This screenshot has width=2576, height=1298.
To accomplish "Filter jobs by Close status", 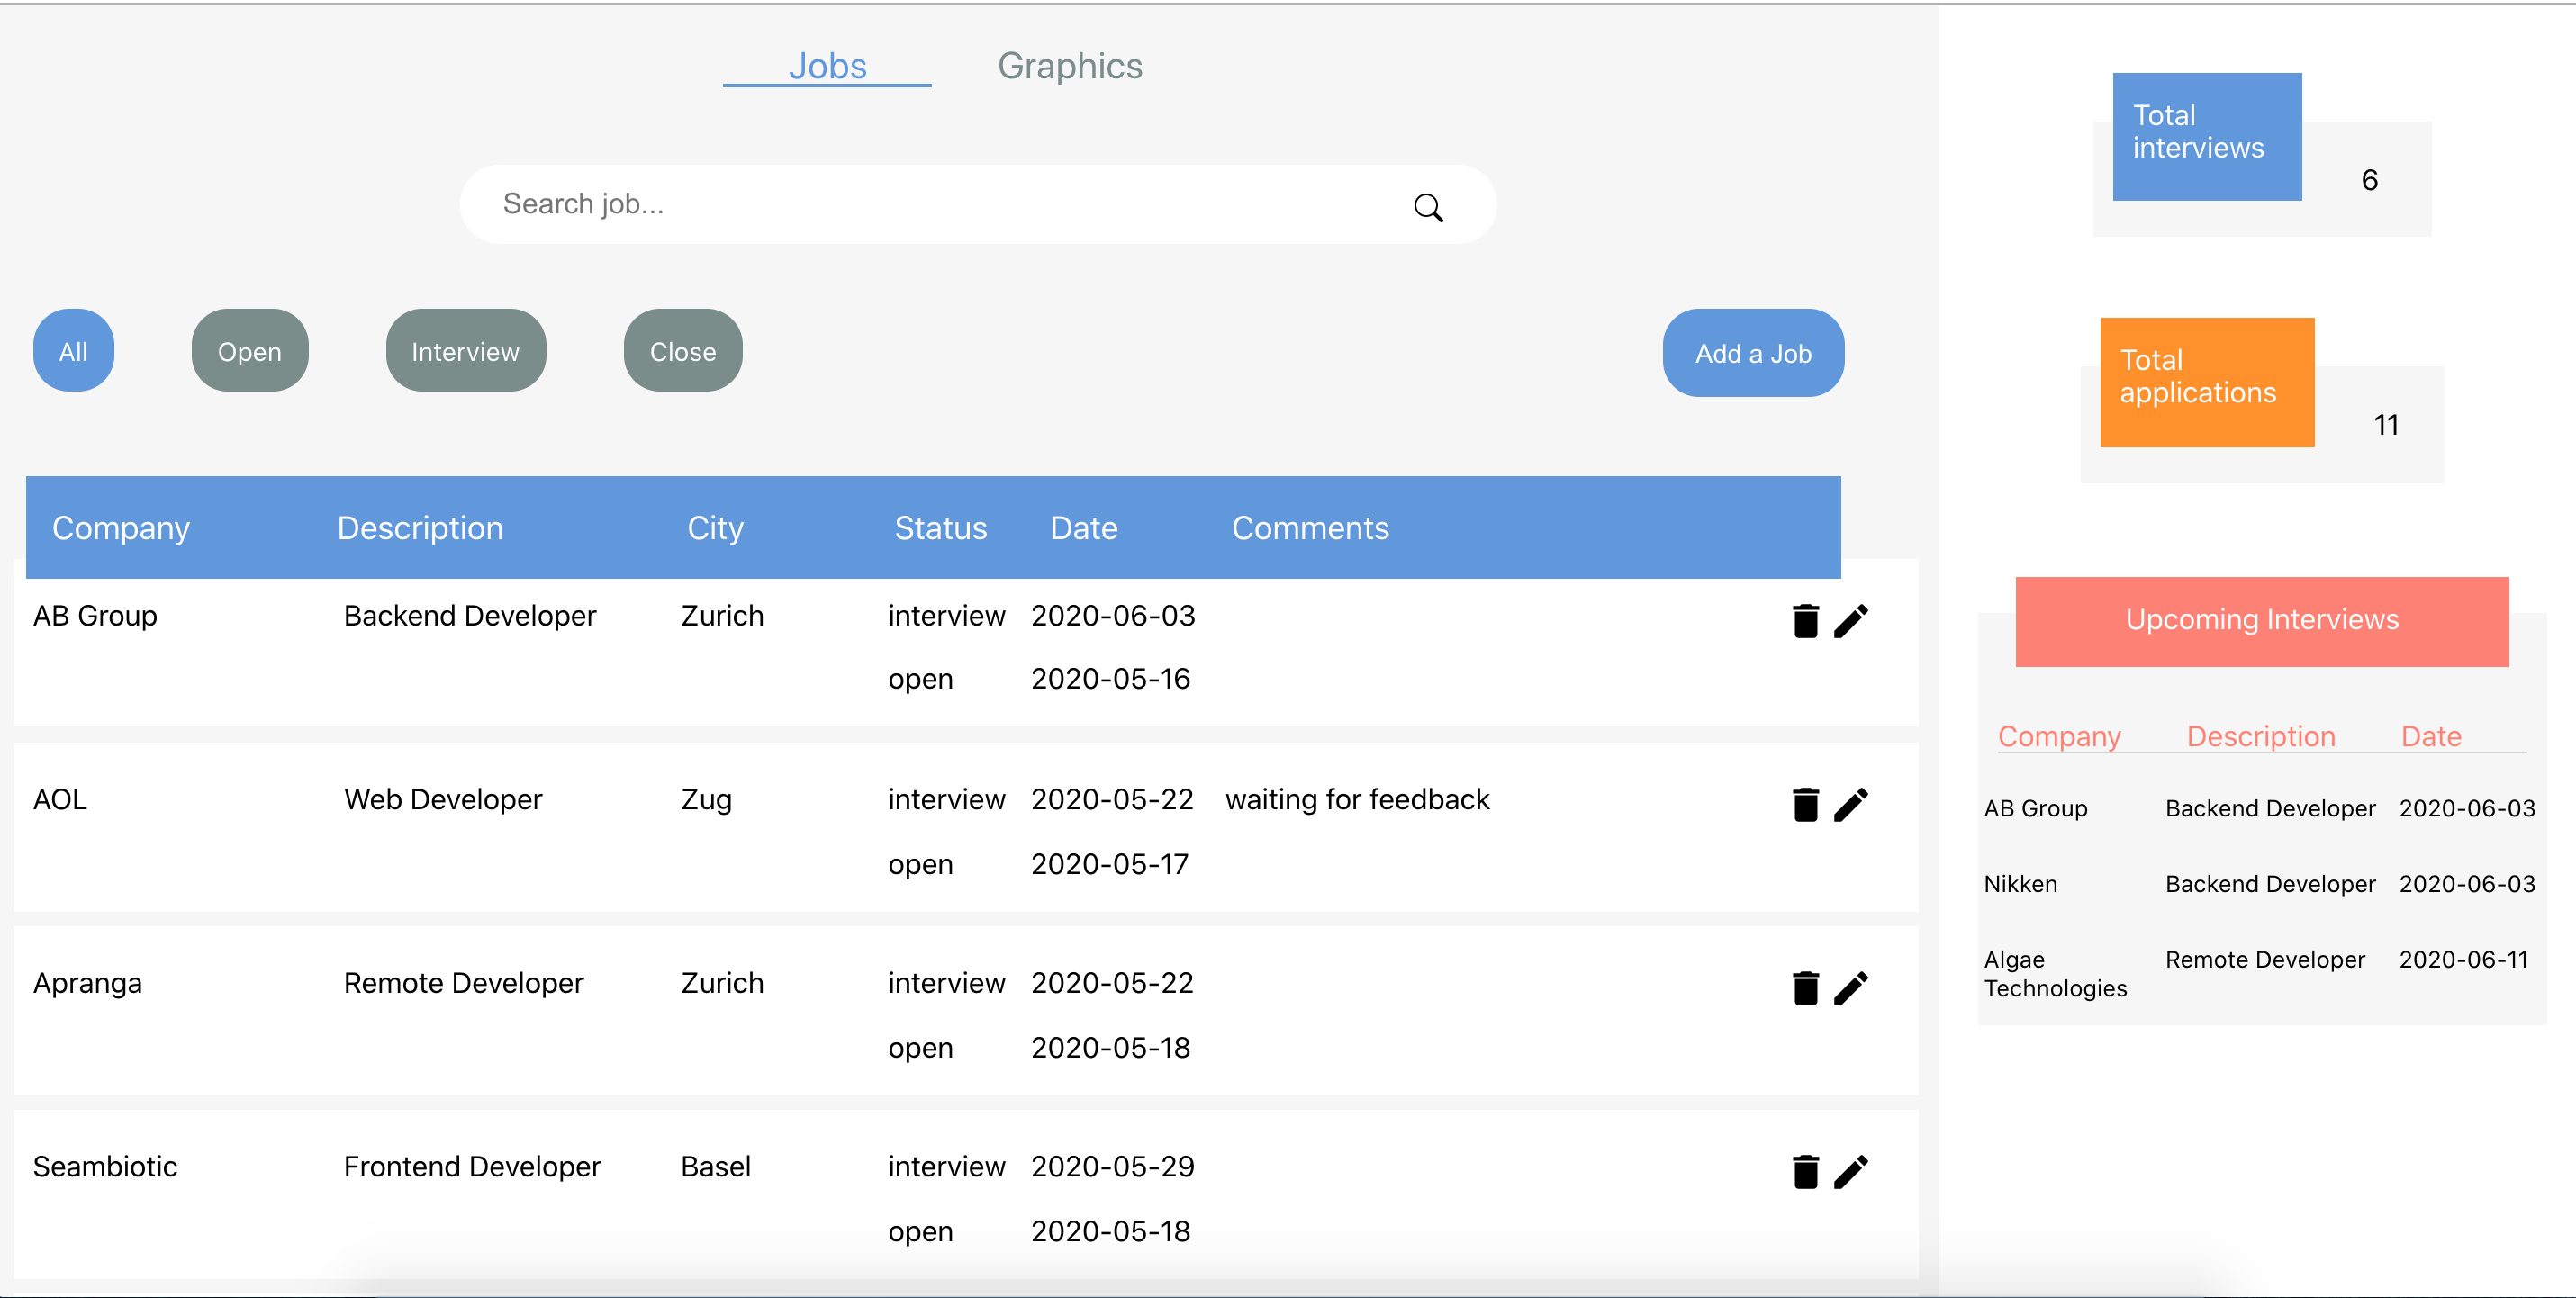I will click(682, 351).
